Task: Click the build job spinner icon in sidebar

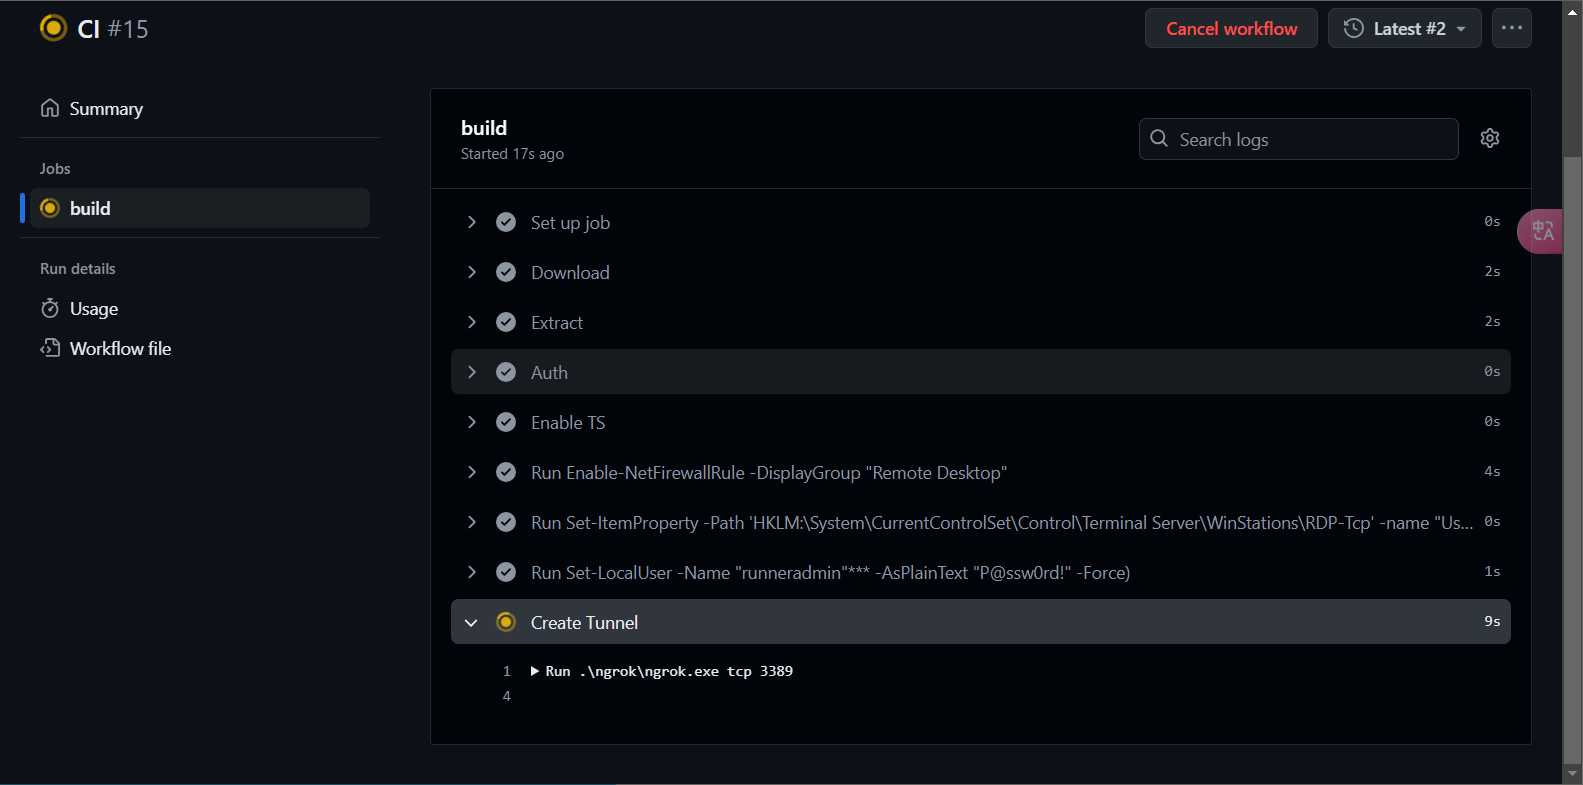Action: coord(50,208)
